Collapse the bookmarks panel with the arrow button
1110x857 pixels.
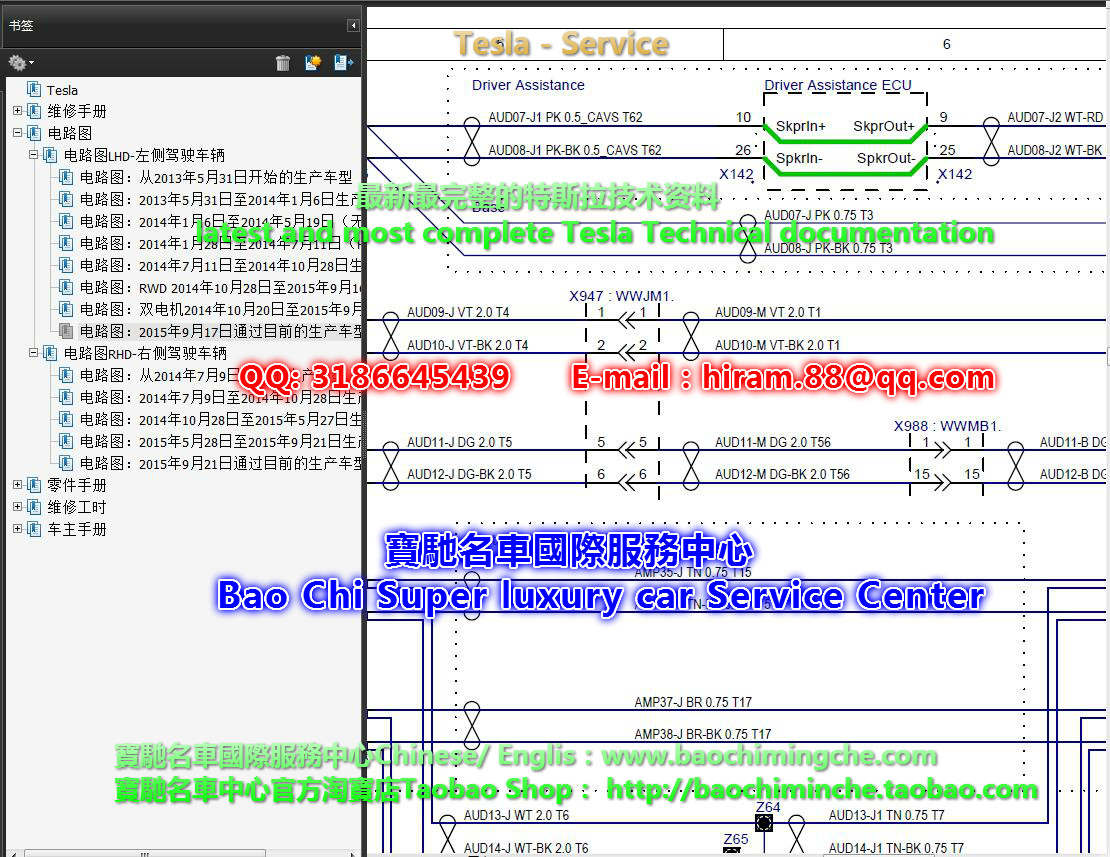[353, 25]
